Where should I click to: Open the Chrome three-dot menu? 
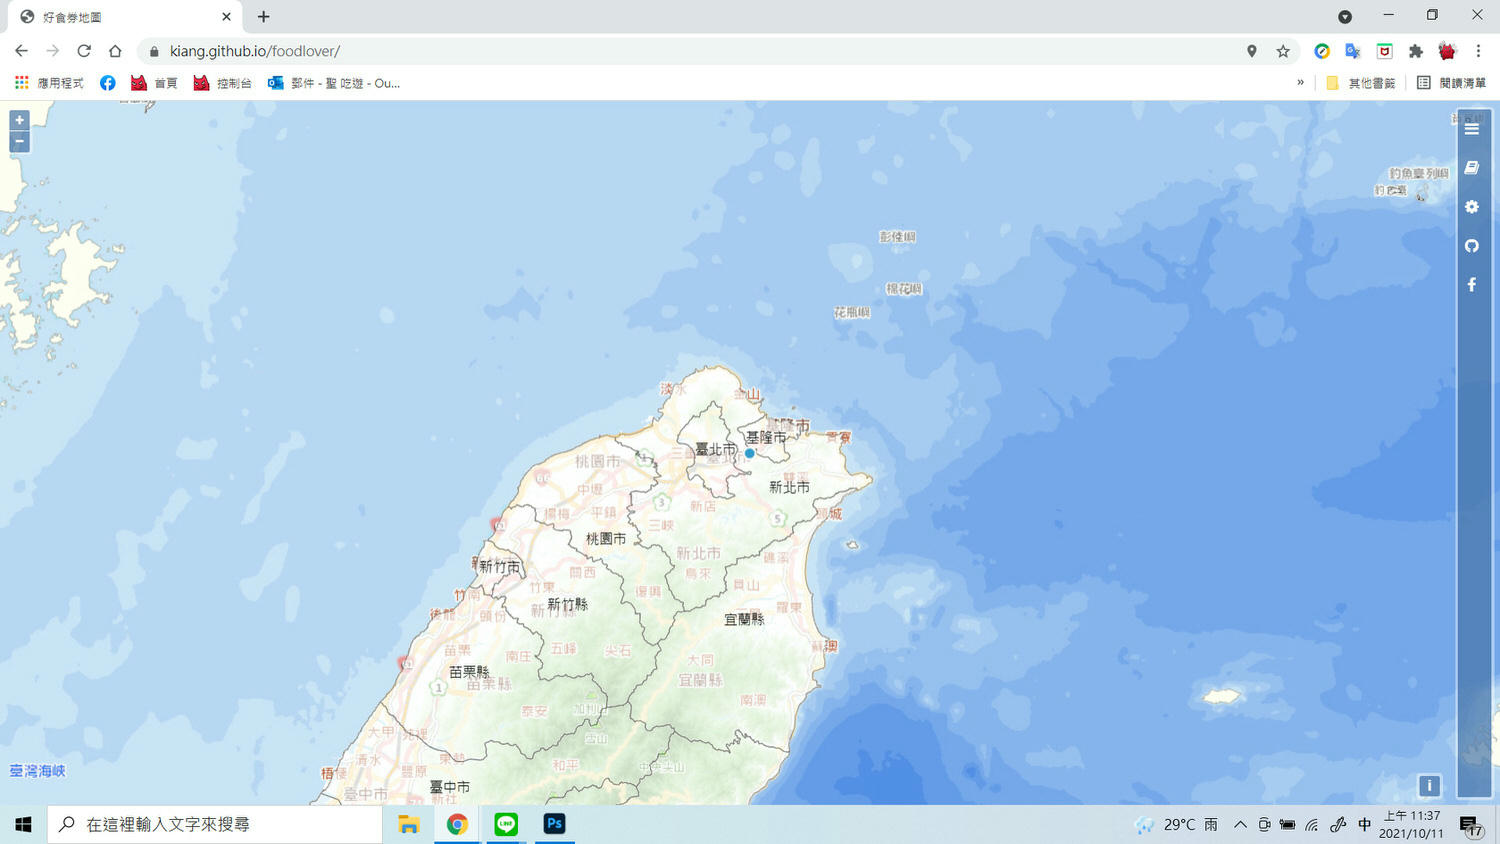1478,51
